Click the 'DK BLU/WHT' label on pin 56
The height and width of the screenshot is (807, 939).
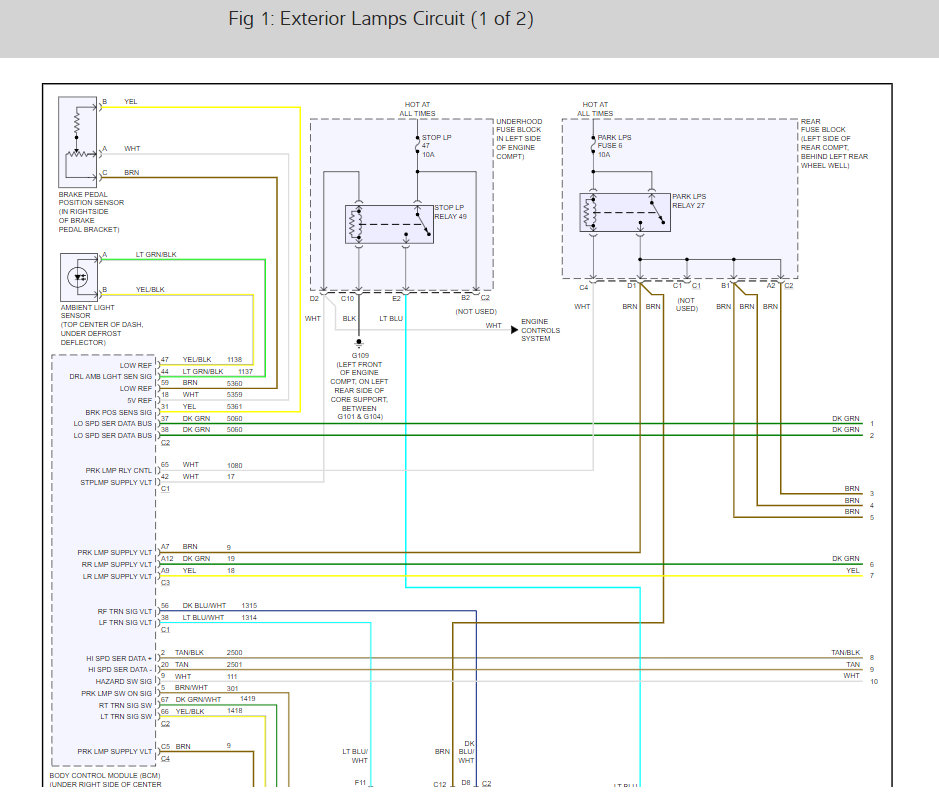click(204, 606)
